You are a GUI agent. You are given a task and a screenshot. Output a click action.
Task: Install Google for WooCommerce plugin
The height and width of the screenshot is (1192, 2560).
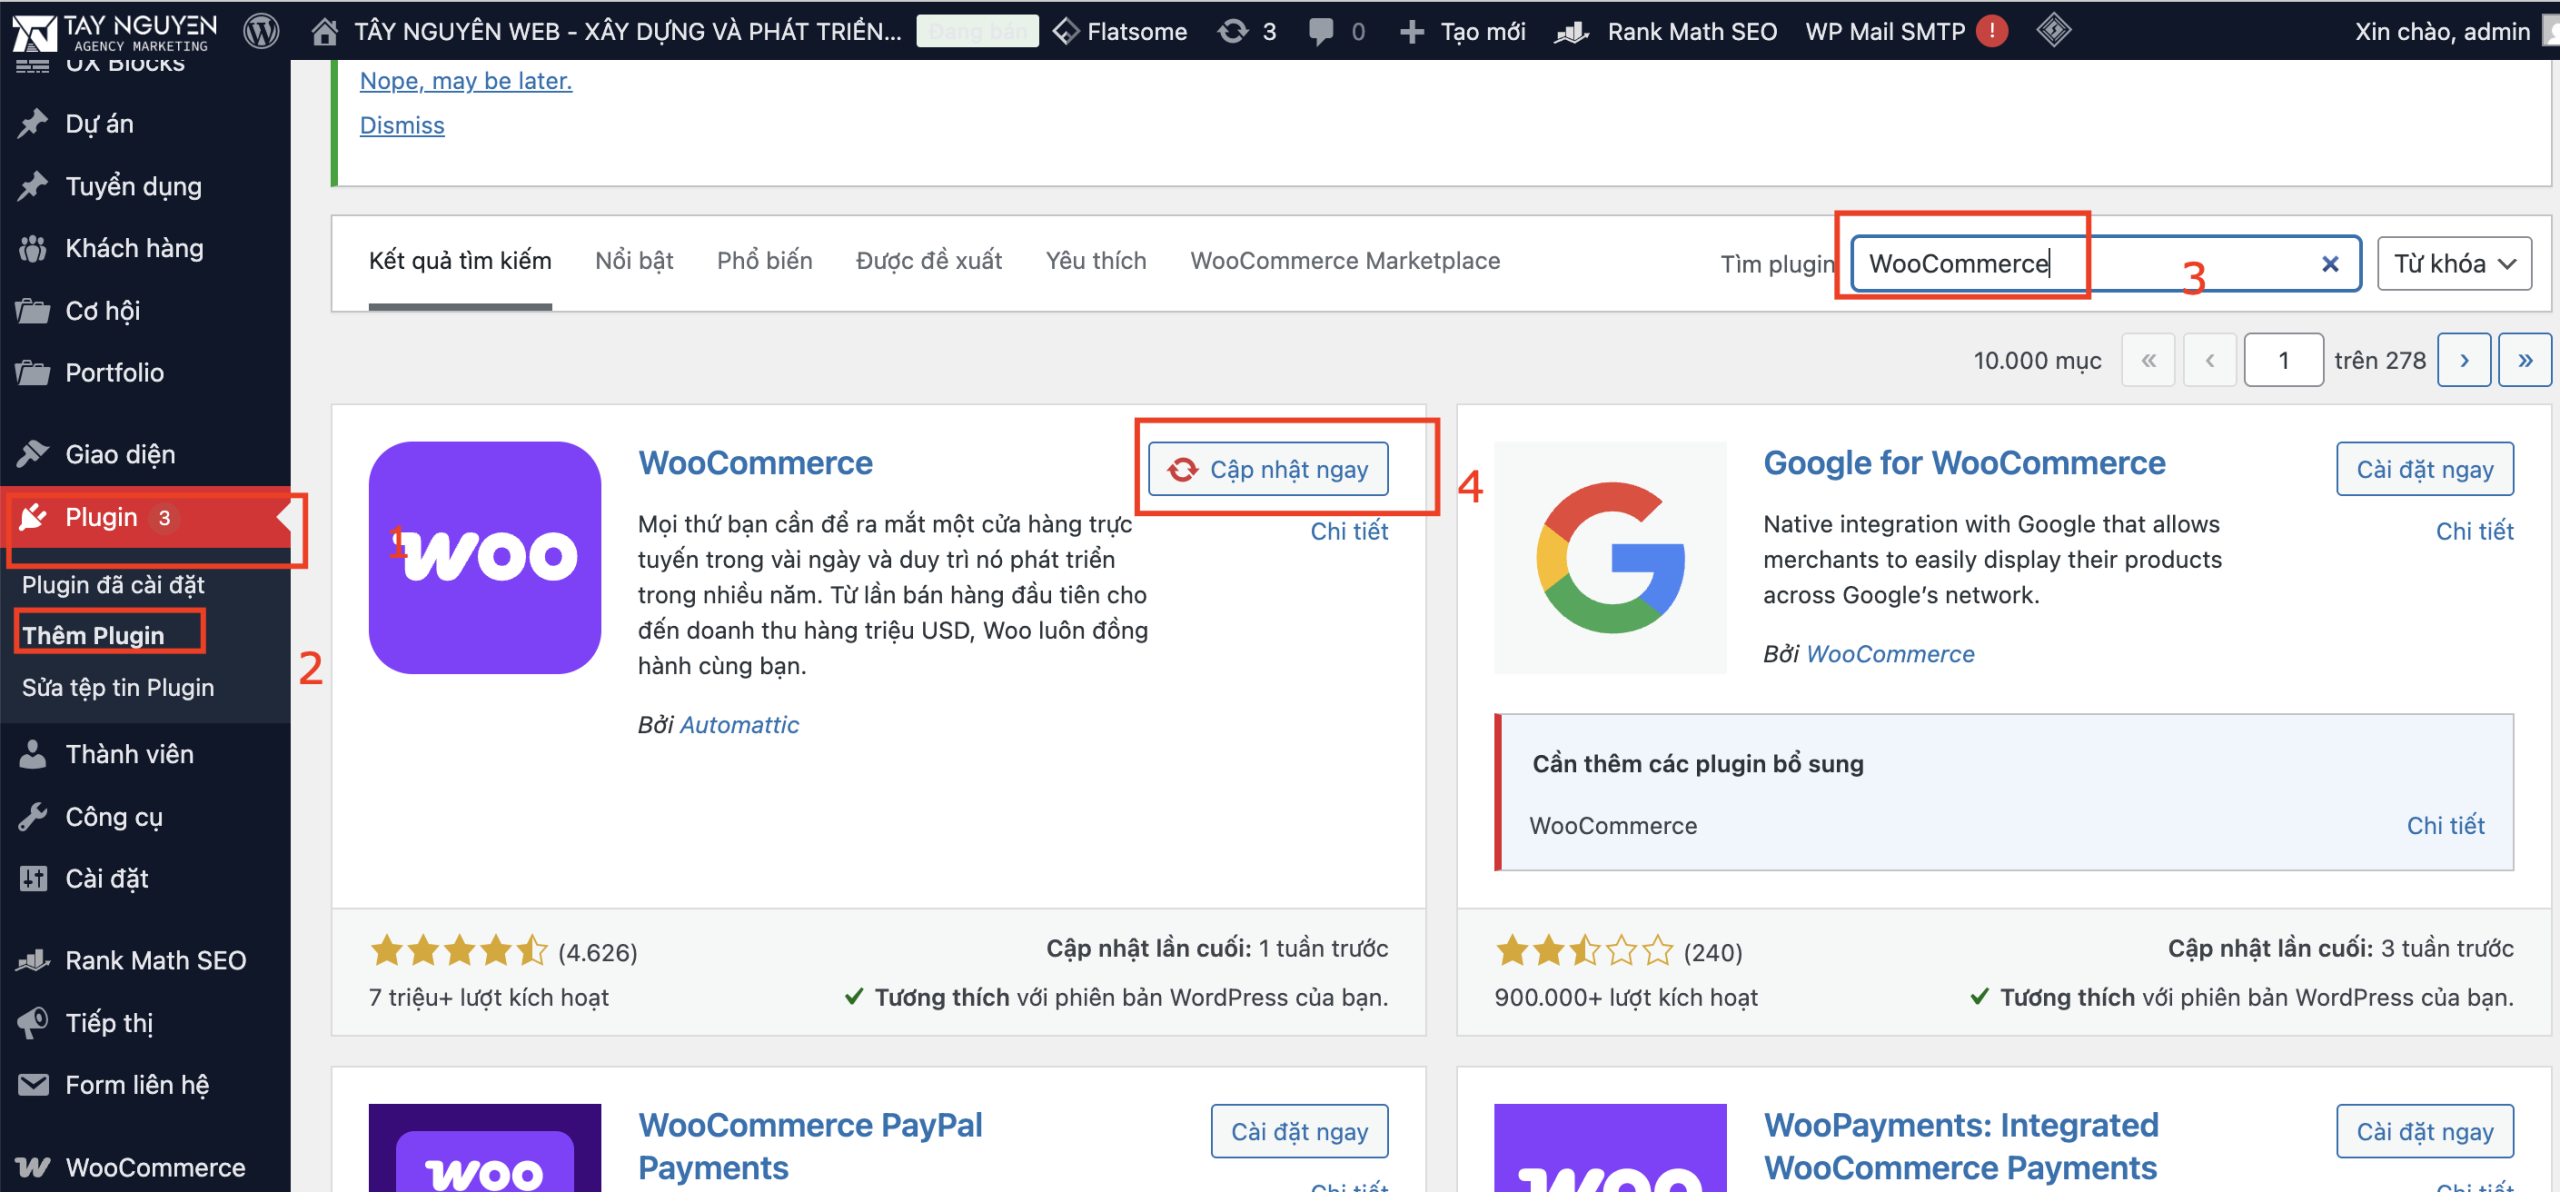pyautogui.click(x=2424, y=470)
